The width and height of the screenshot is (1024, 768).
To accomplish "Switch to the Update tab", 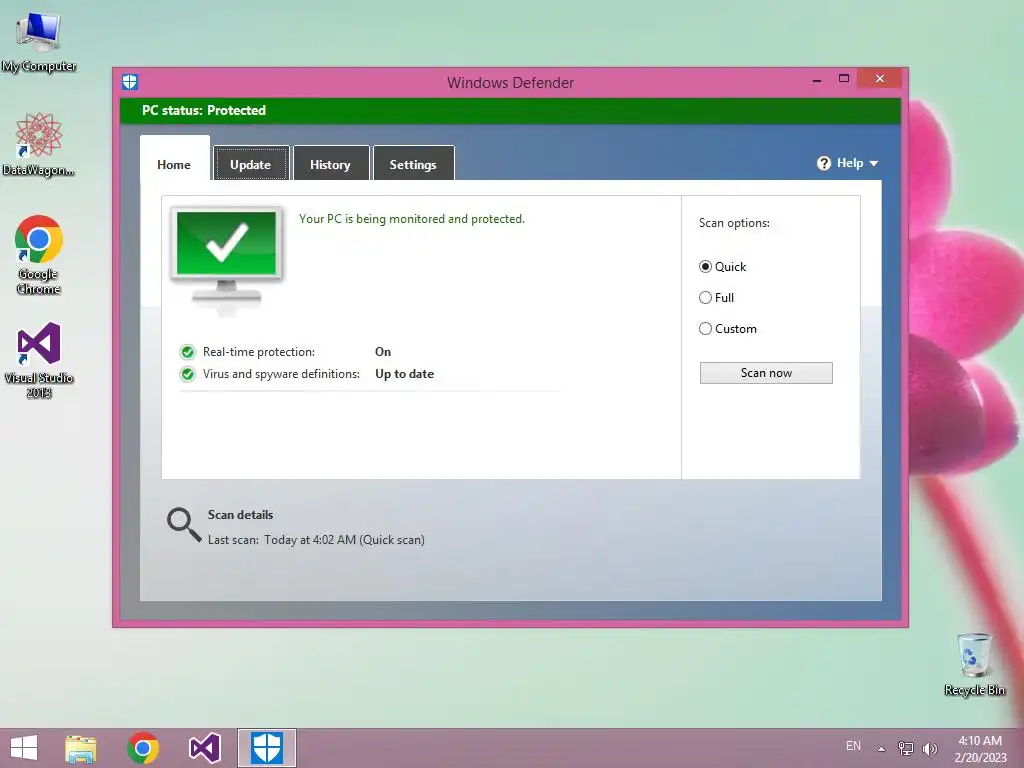I will [251, 165].
